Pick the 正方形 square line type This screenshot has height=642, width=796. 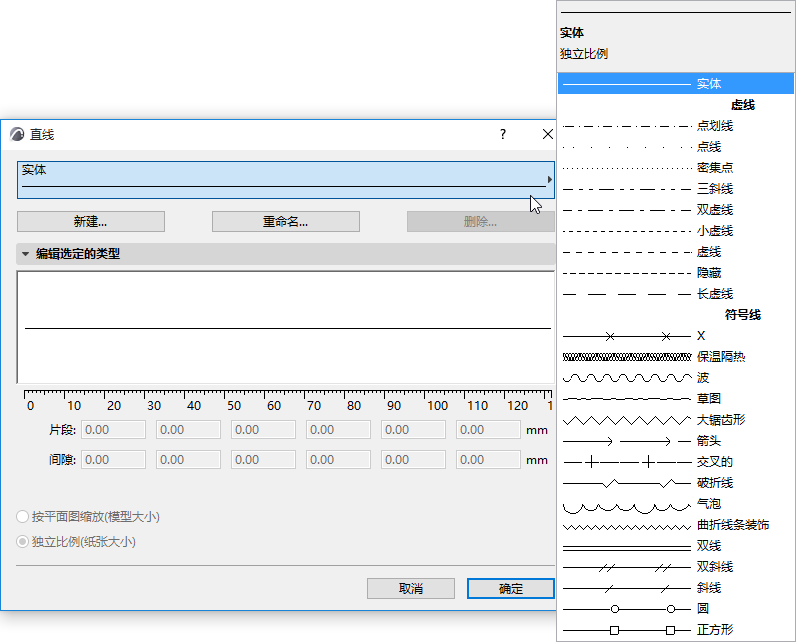point(676,630)
